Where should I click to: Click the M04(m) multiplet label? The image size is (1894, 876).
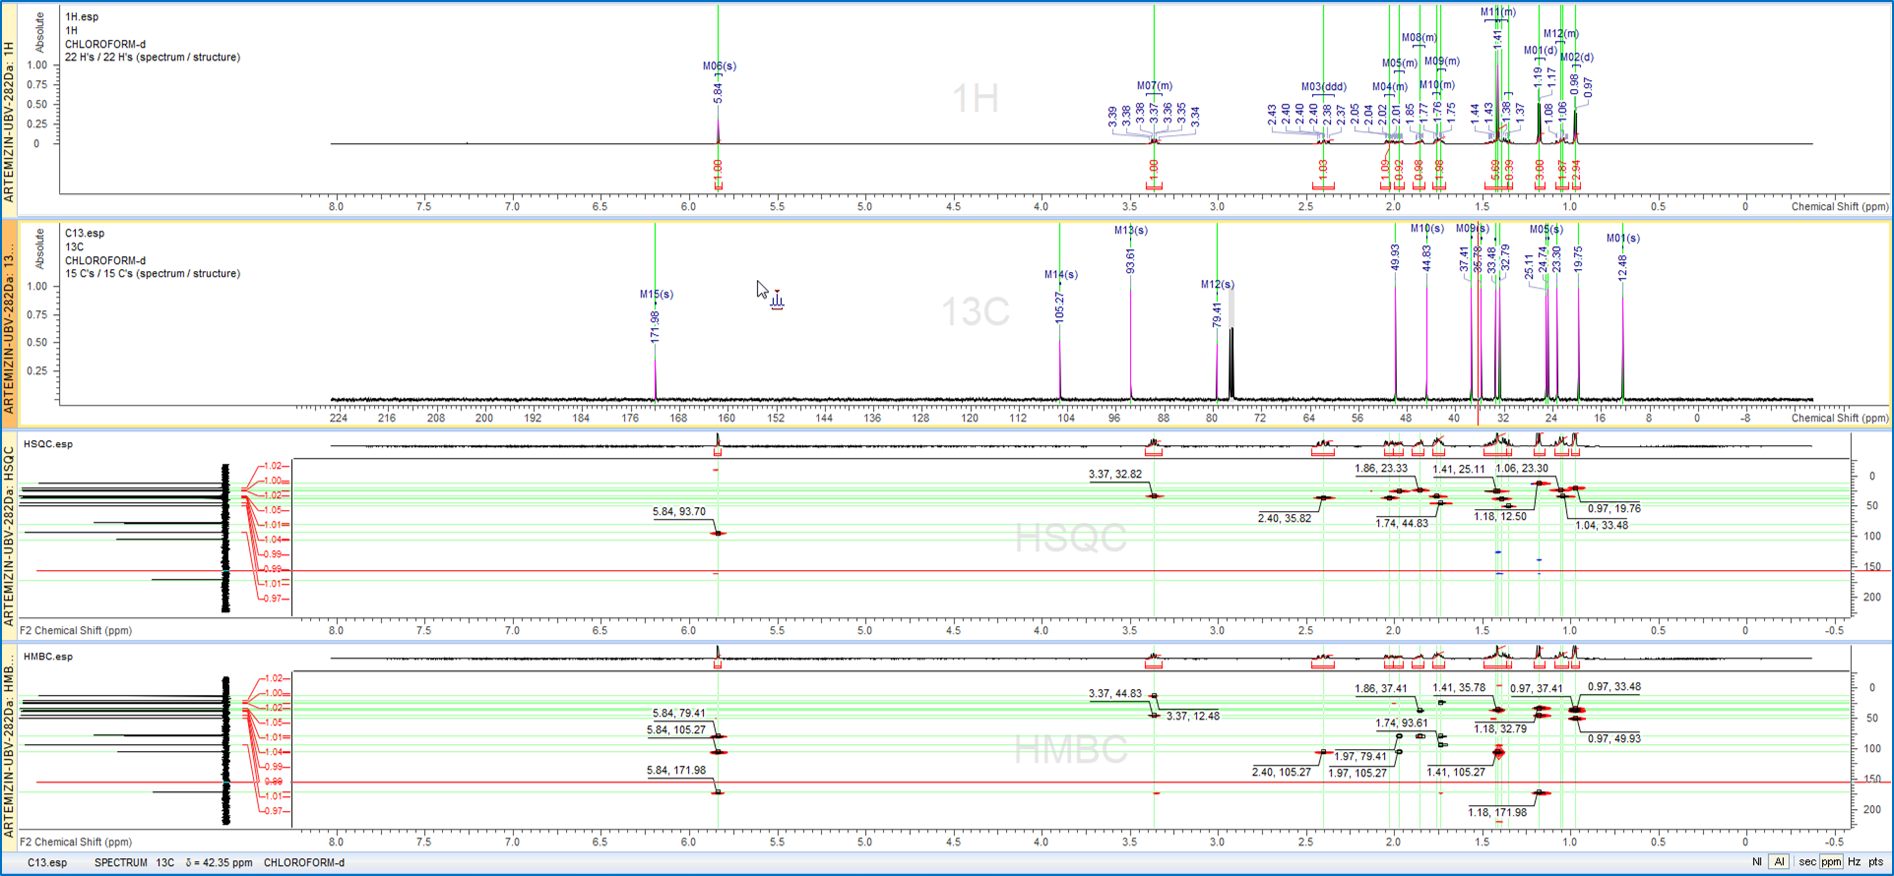point(1389,87)
